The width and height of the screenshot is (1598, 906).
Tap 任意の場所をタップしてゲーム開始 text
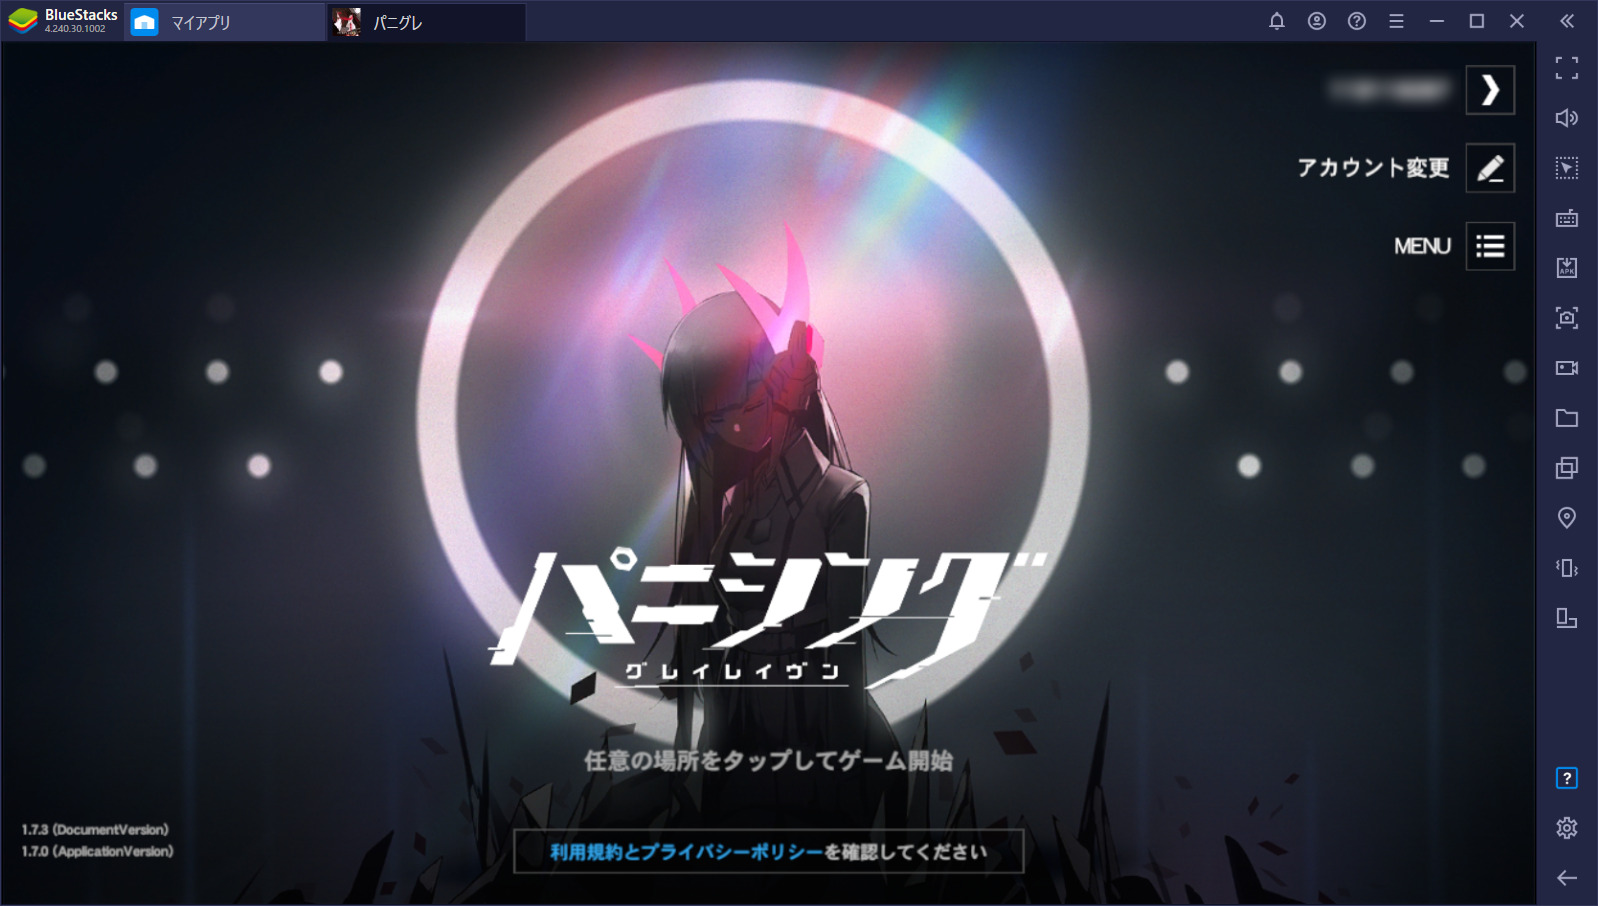click(x=768, y=761)
